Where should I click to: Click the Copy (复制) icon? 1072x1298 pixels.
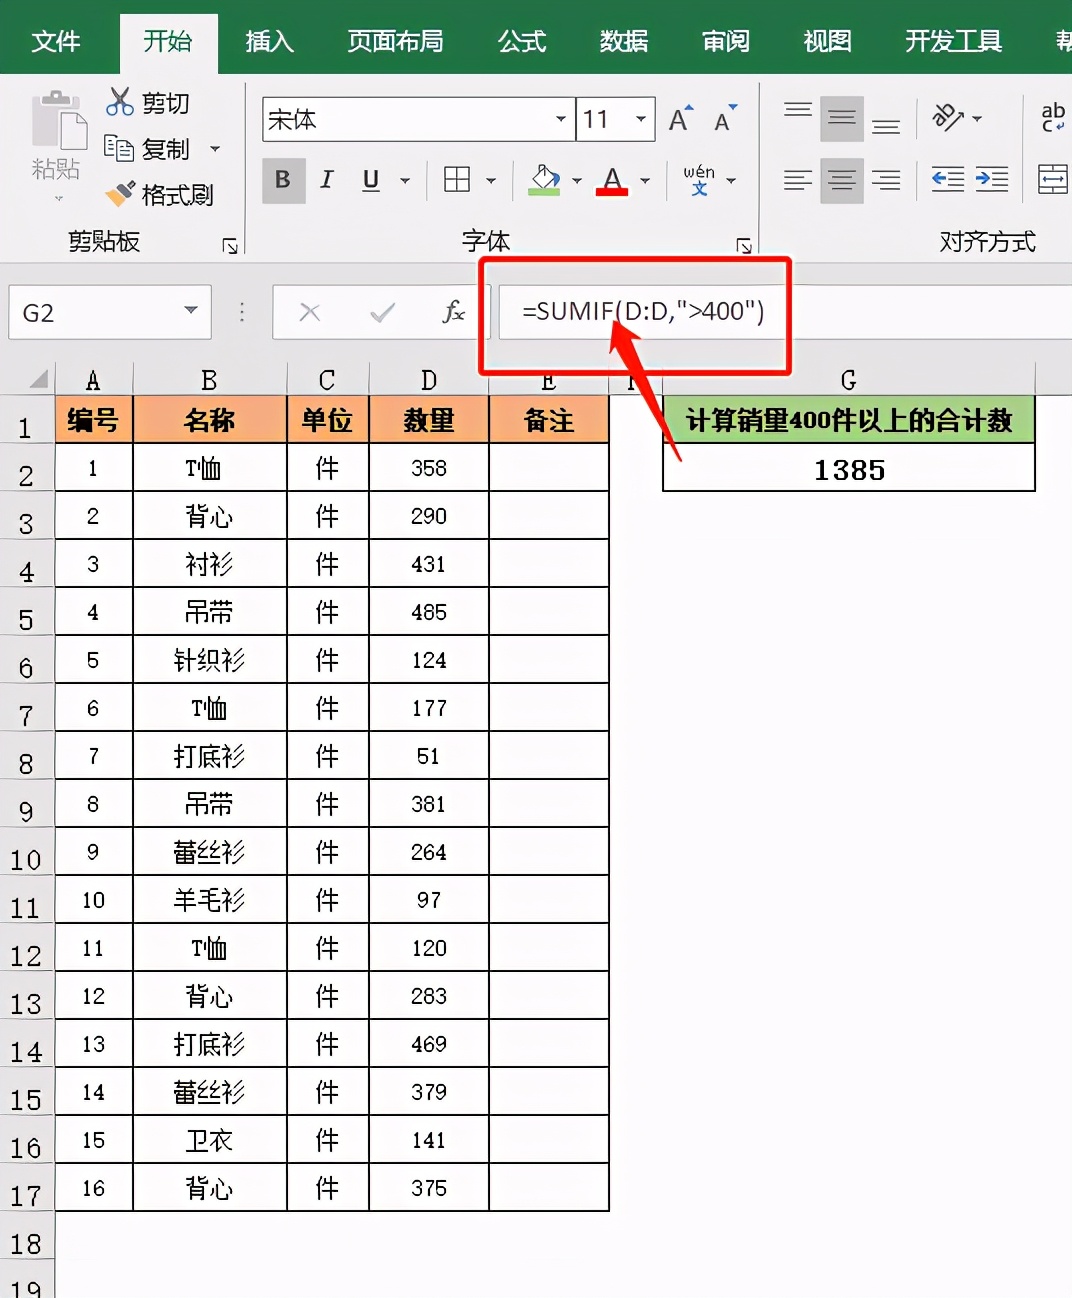(x=120, y=148)
